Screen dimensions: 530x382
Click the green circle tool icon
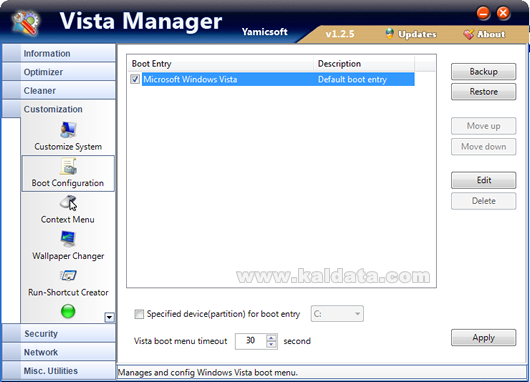(x=68, y=311)
